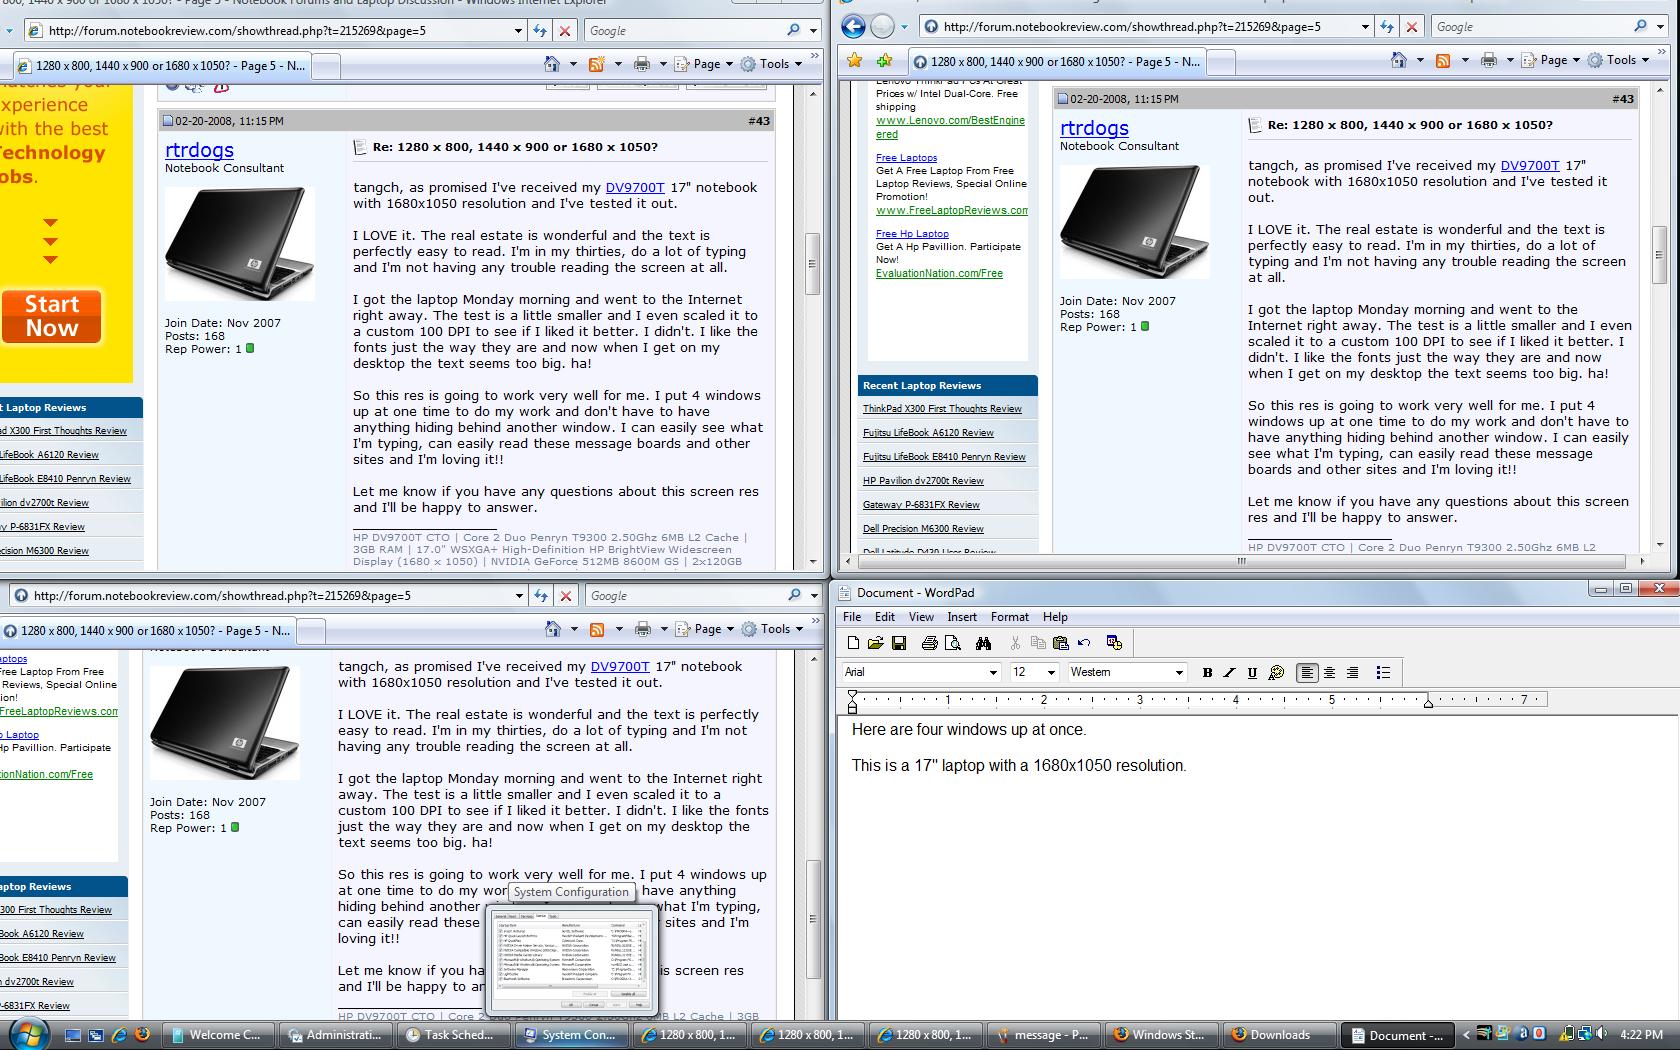Screen dimensions: 1680x1050
Task: Toggle Underline formatting in WordPad
Action: pos(1252,673)
